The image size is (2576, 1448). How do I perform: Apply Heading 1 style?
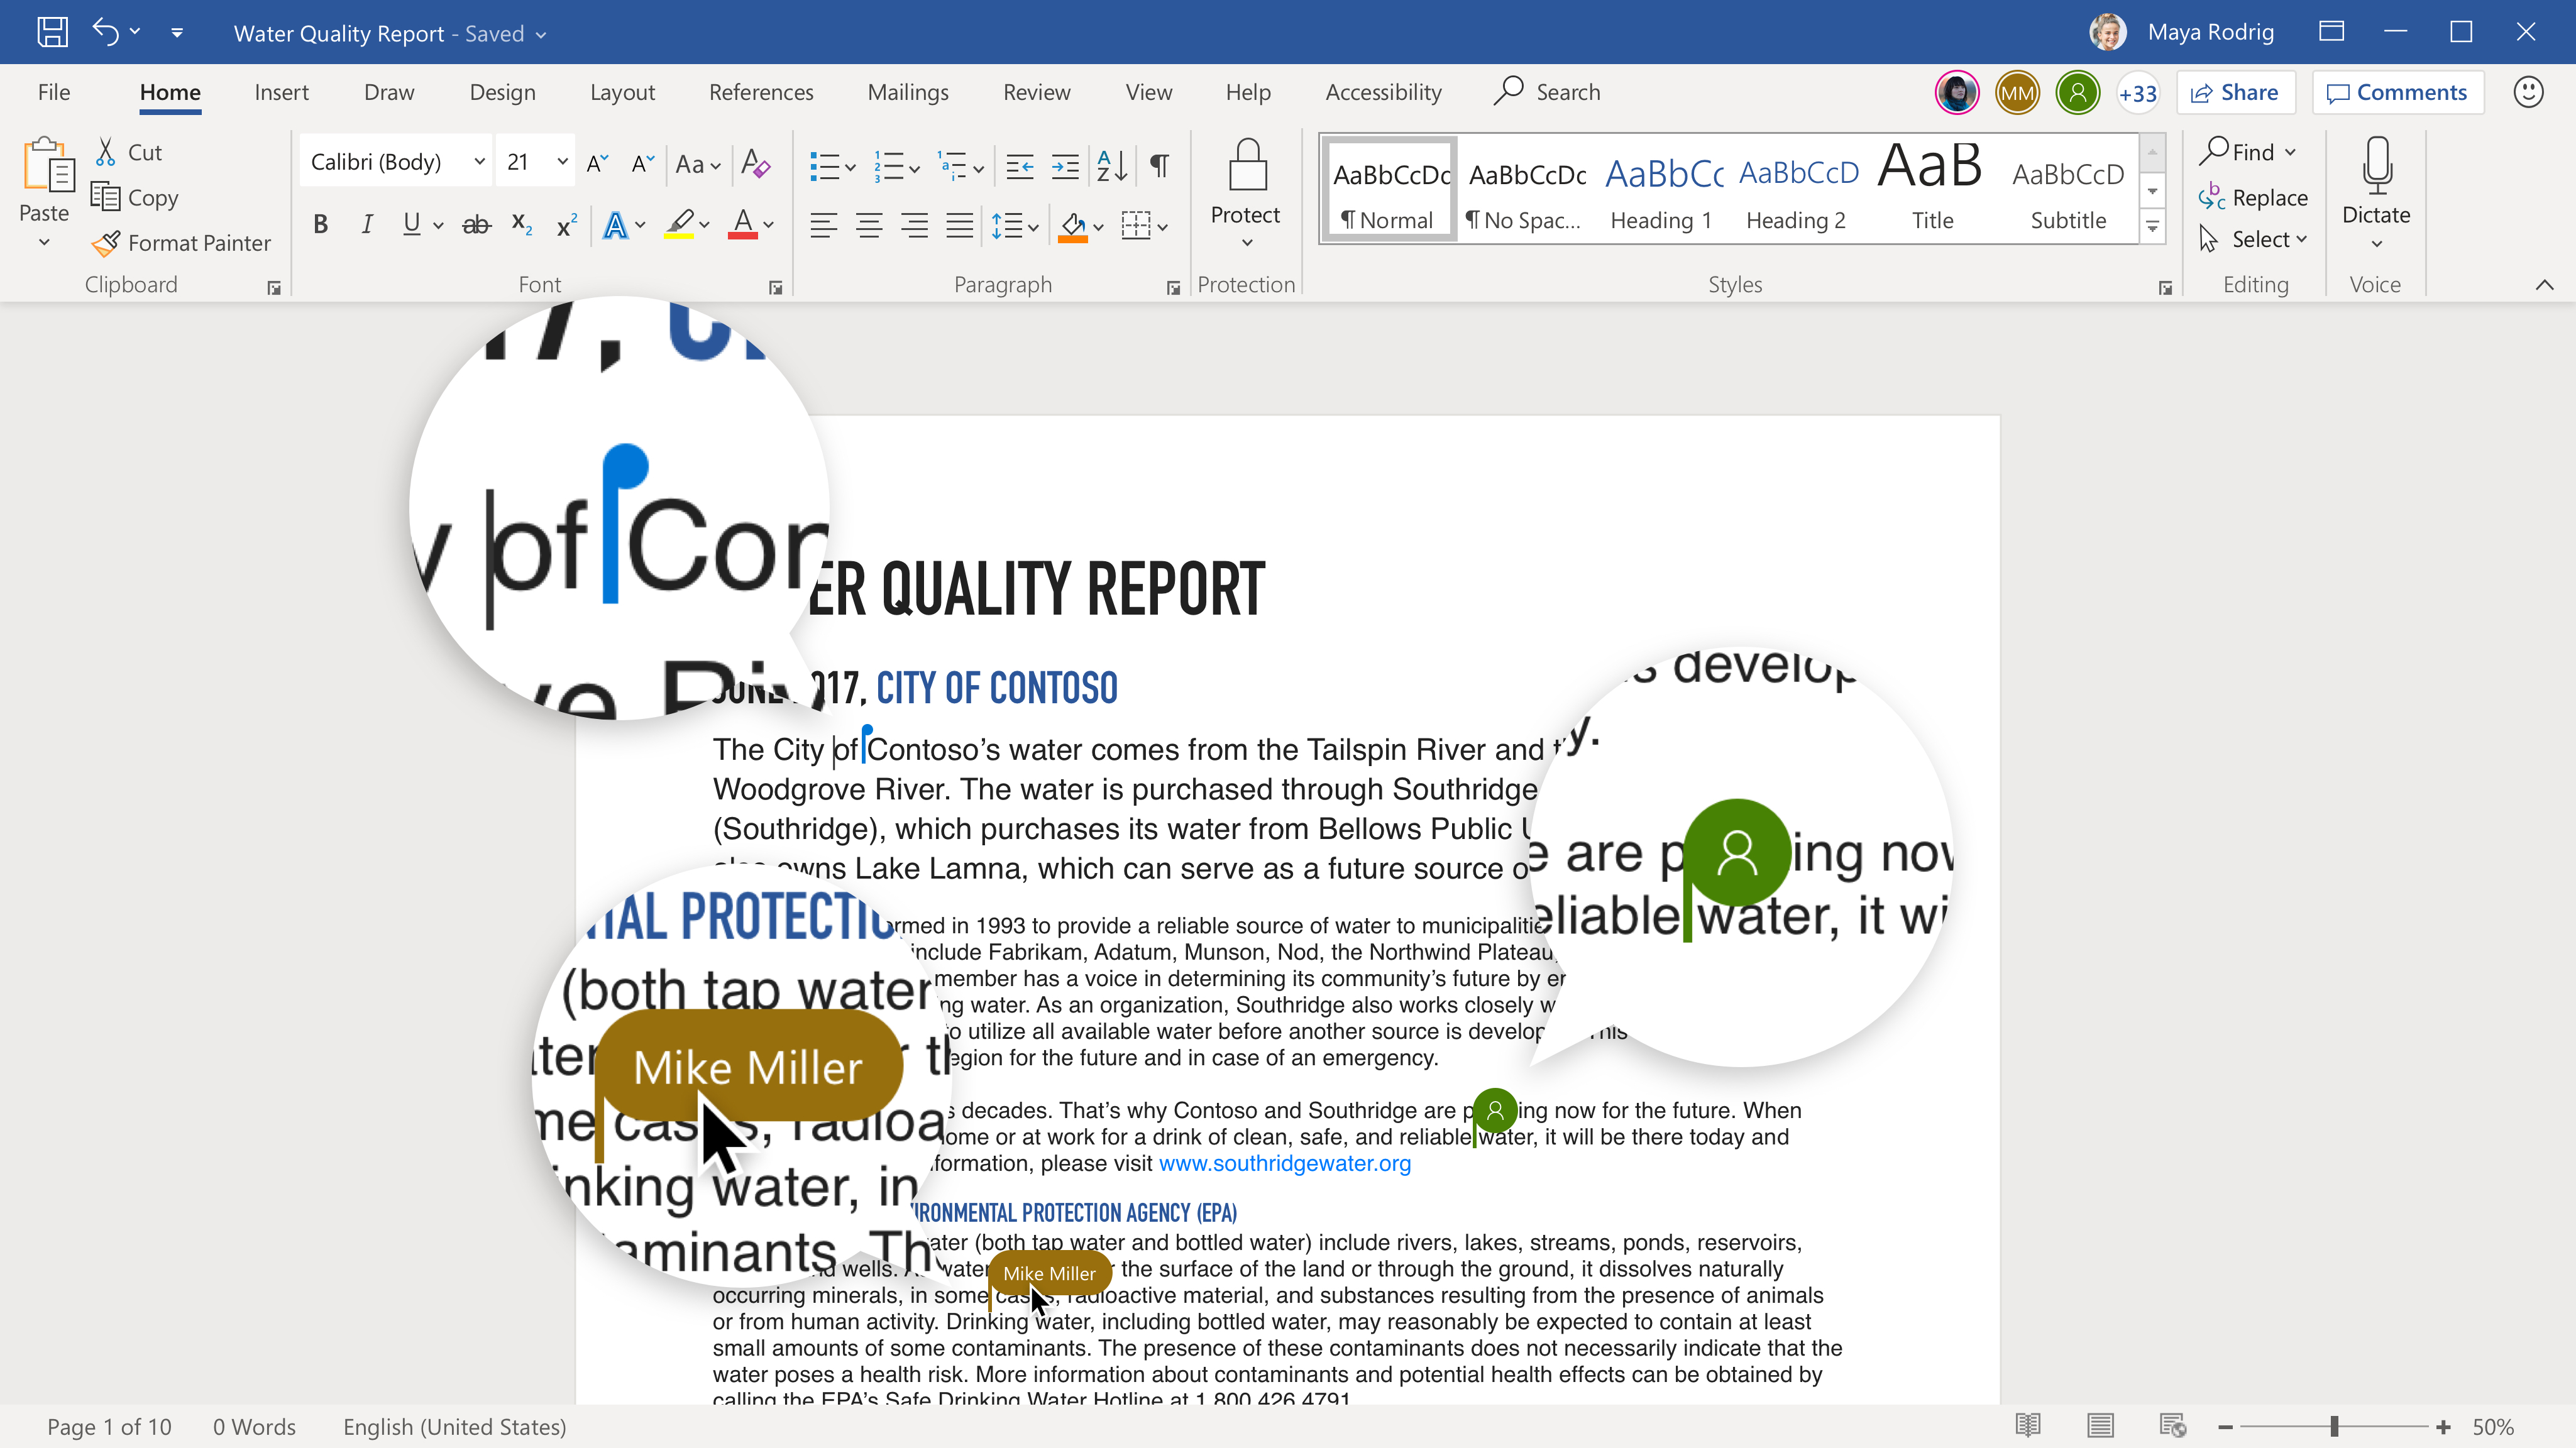(x=1662, y=190)
